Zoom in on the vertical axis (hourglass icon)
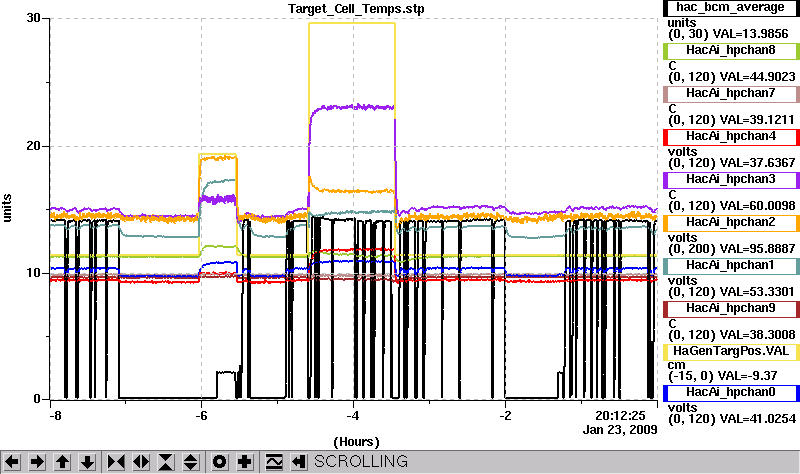Screen dimensions: 800x474 [166, 462]
